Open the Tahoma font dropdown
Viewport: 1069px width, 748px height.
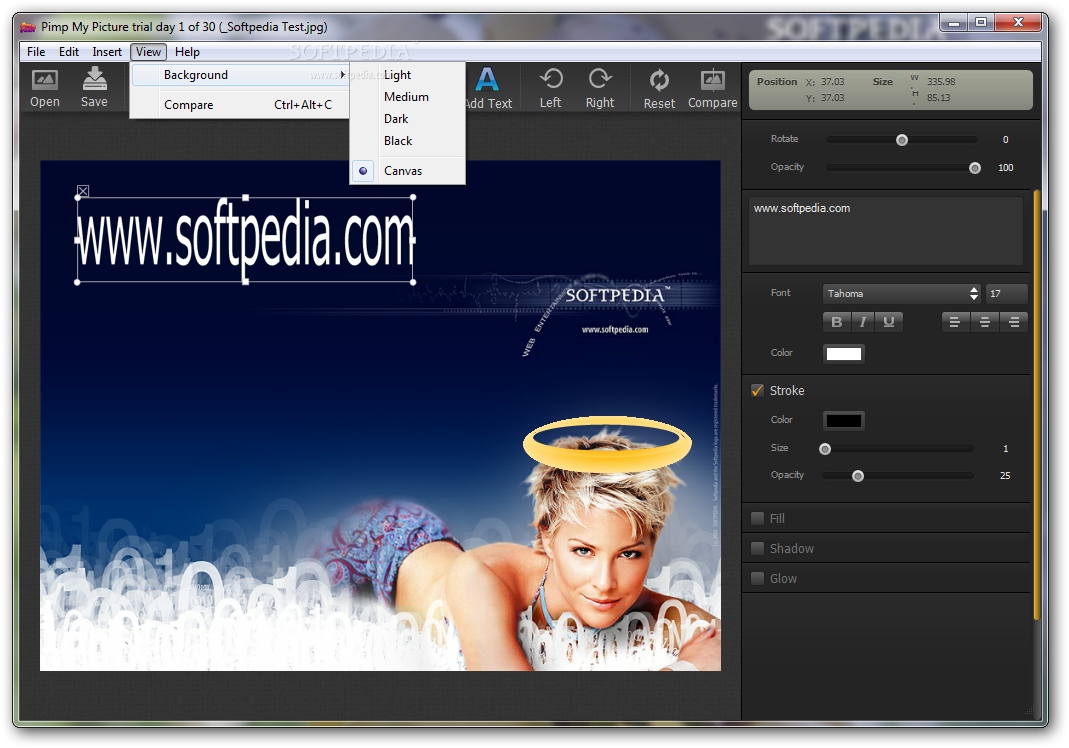[901, 293]
